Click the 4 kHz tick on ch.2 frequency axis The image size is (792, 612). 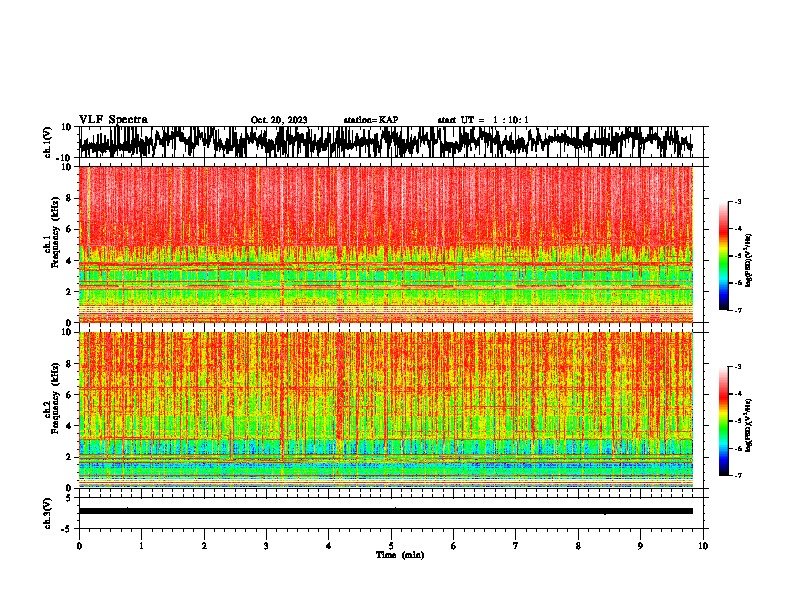(70, 426)
